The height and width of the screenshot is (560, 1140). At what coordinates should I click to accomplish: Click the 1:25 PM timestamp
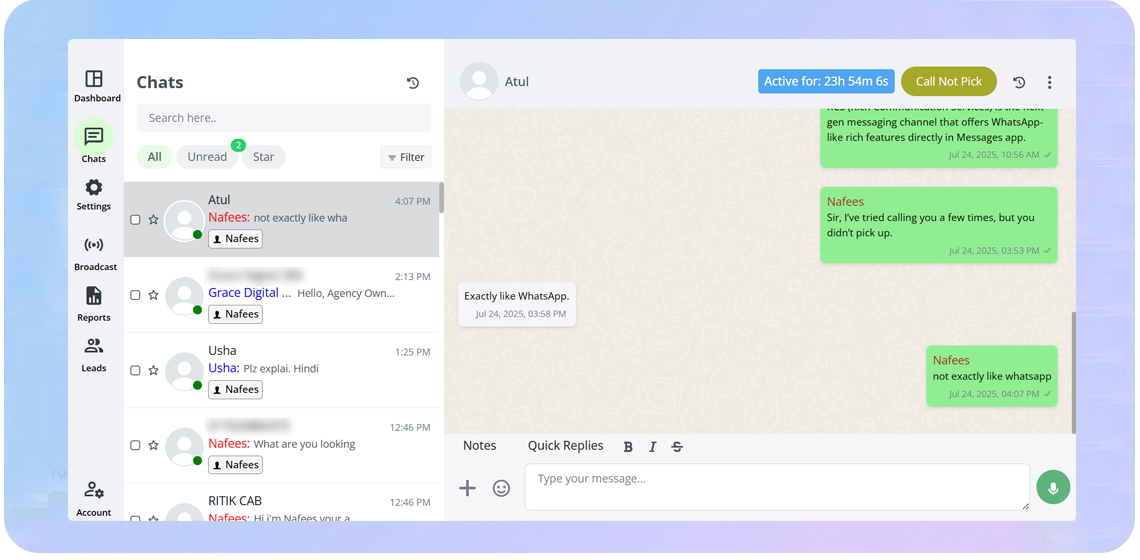pyautogui.click(x=413, y=352)
